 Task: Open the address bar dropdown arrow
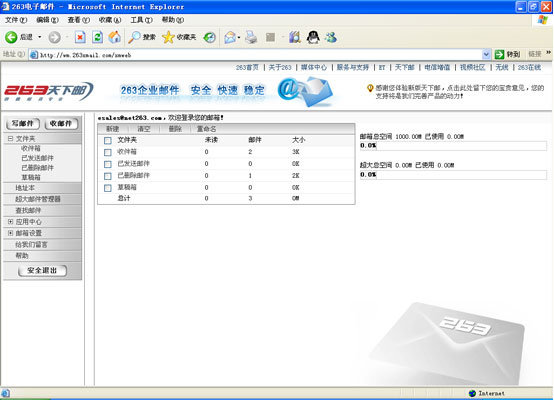click(486, 54)
